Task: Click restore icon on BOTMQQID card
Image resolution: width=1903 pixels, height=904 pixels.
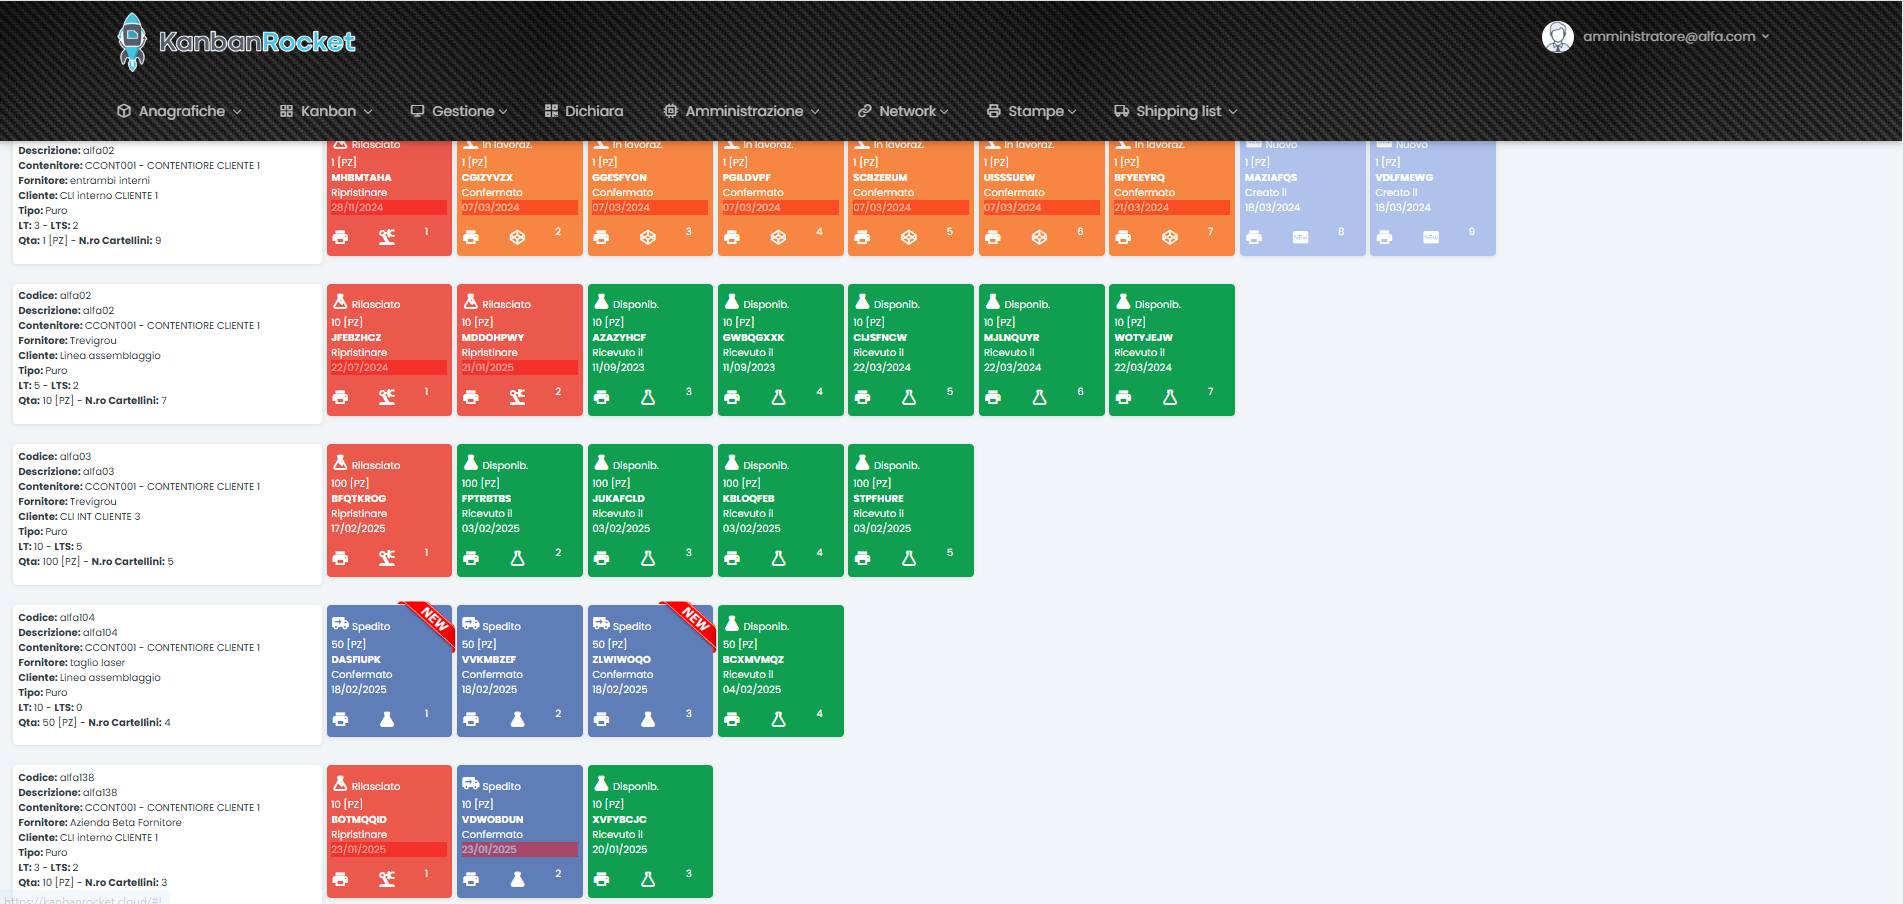Action: click(x=387, y=879)
